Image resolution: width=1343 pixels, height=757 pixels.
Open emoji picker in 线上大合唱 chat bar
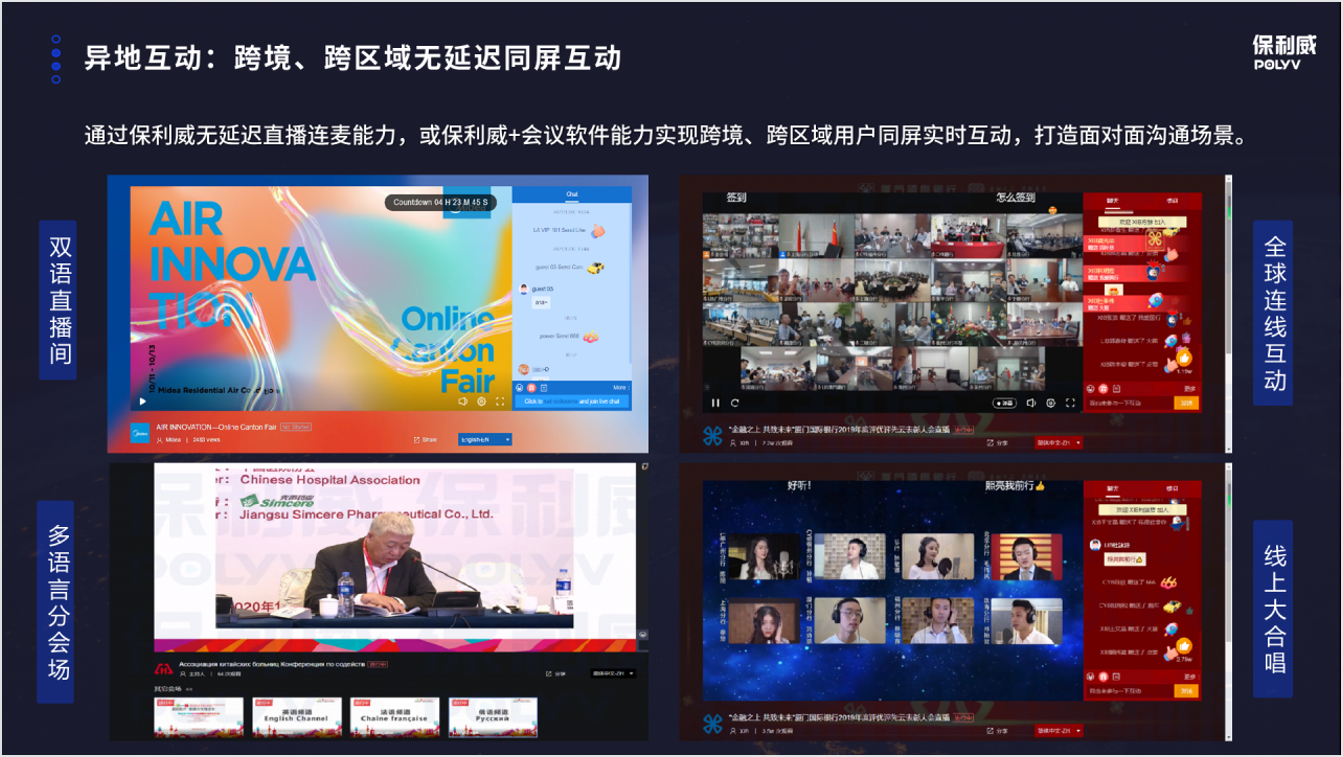click(1090, 677)
